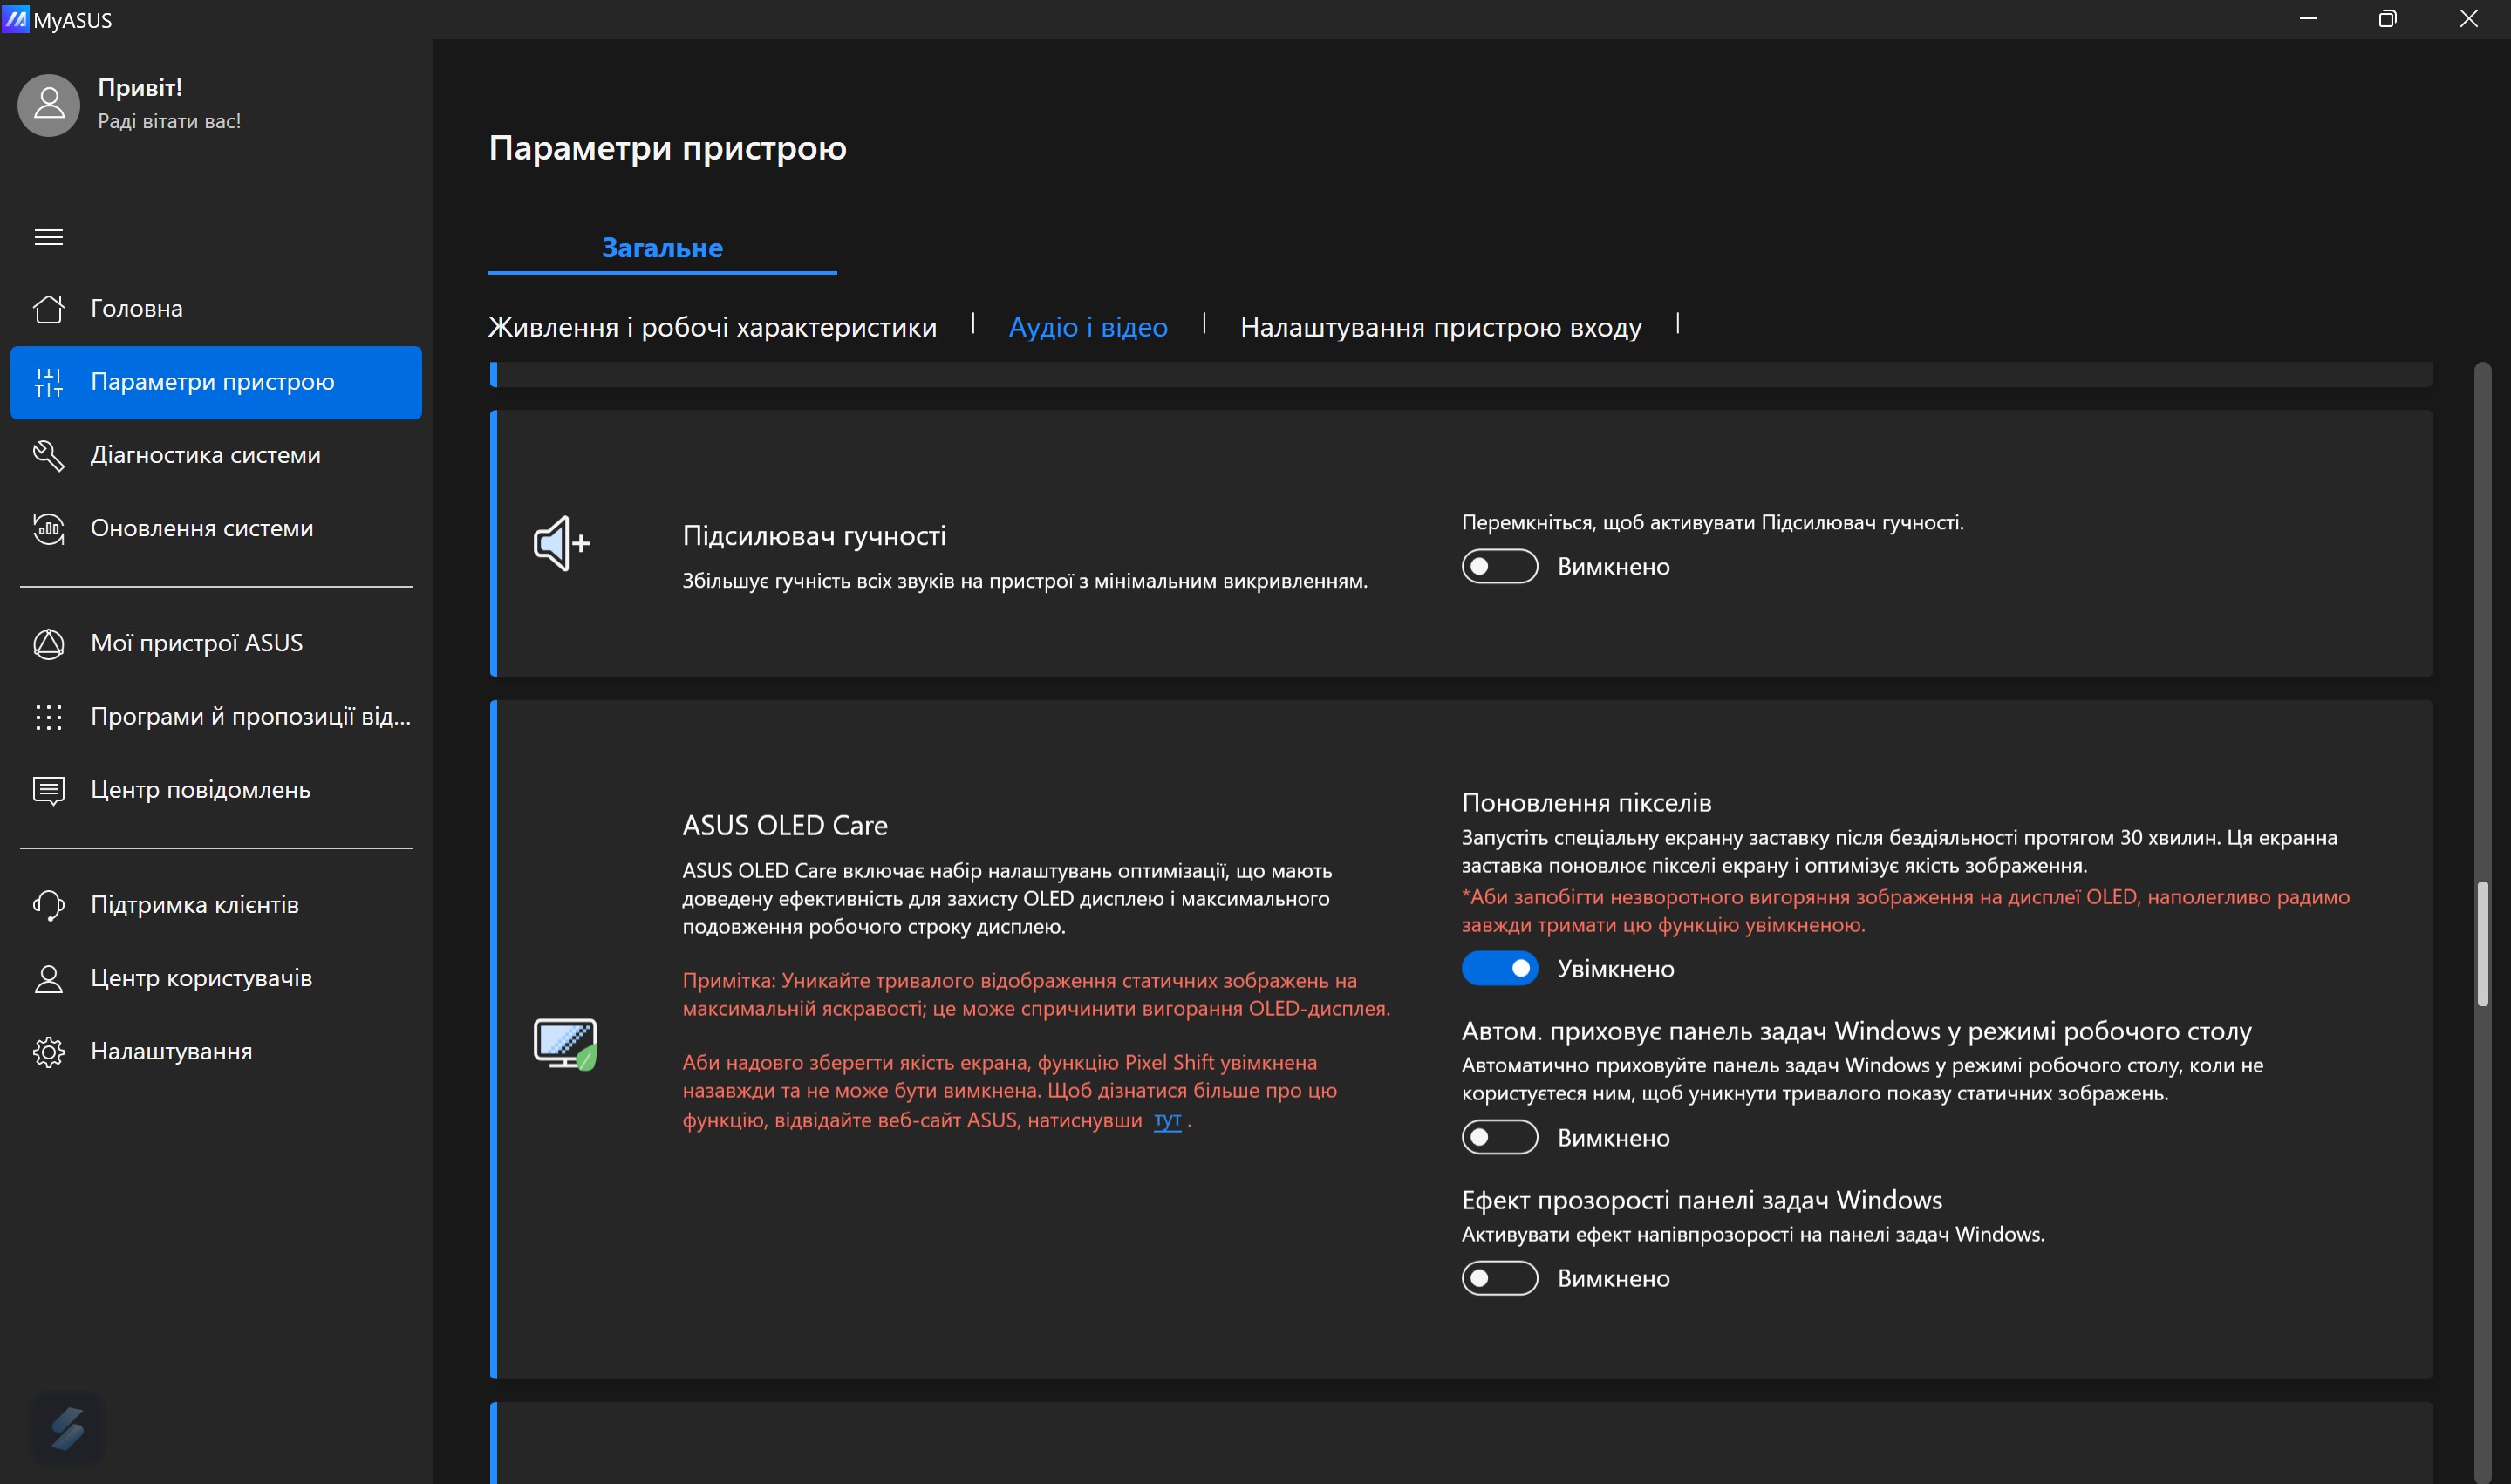Toggle auto-hide Windows taskbar switch

tap(1498, 1138)
